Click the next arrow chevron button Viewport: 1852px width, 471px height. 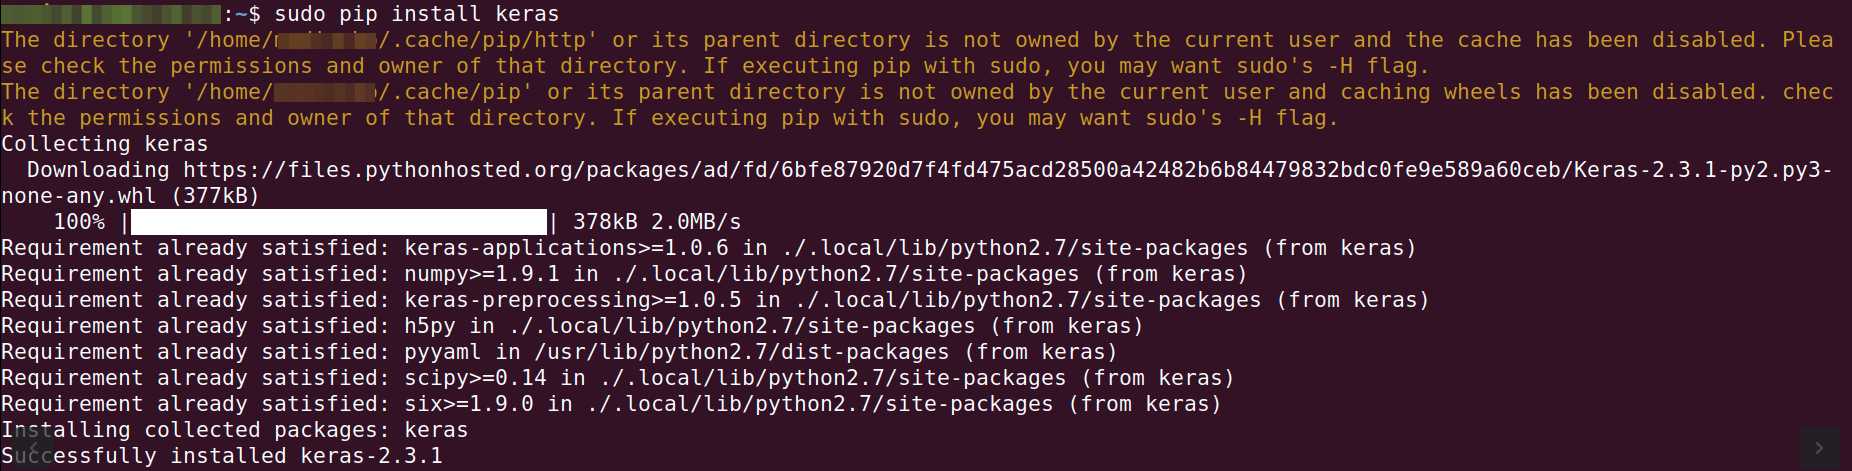click(1819, 447)
